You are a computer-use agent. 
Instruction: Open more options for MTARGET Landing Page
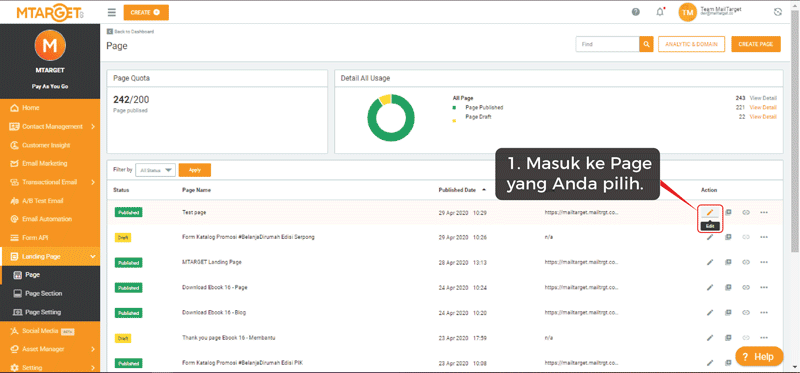click(x=764, y=262)
